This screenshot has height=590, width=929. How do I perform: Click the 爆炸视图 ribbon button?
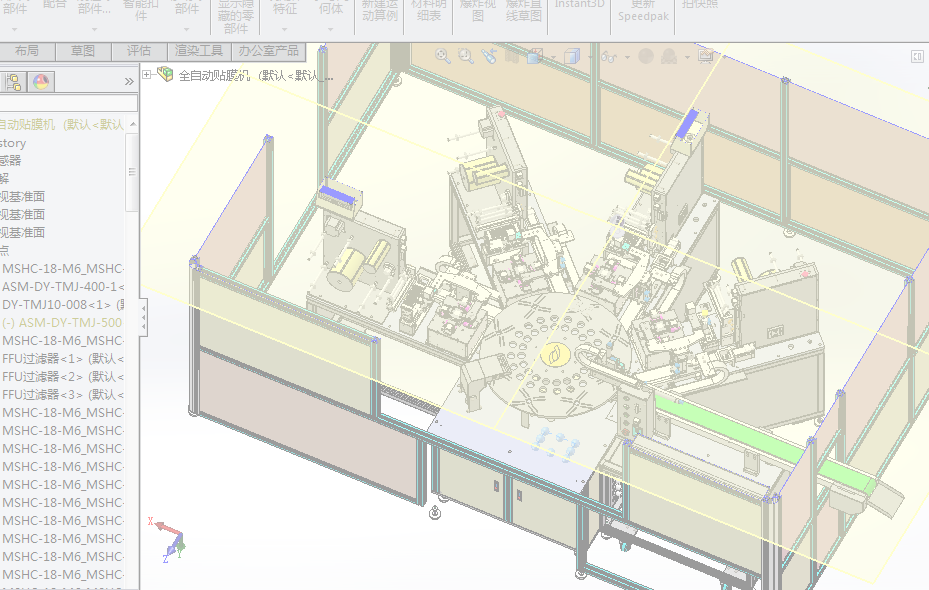(x=478, y=11)
